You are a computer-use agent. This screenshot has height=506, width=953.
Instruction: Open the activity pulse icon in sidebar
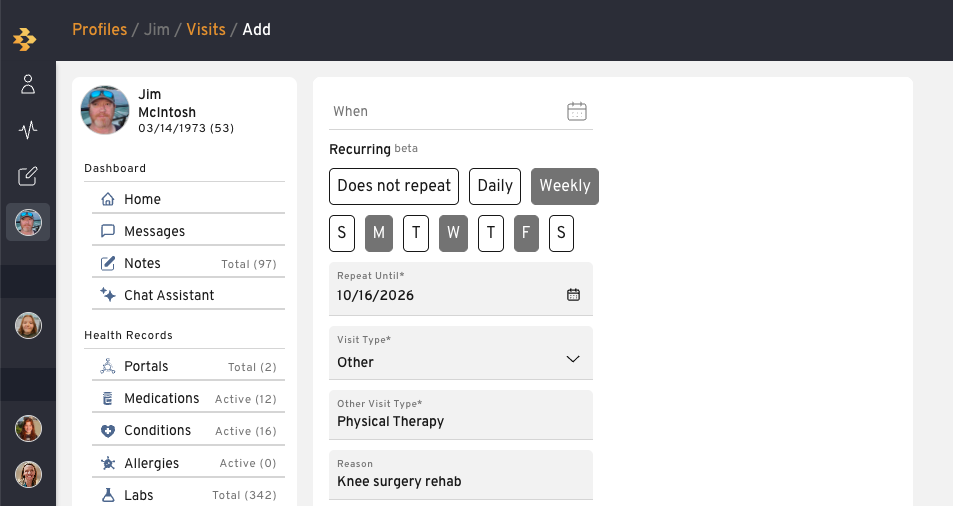(28, 129)
